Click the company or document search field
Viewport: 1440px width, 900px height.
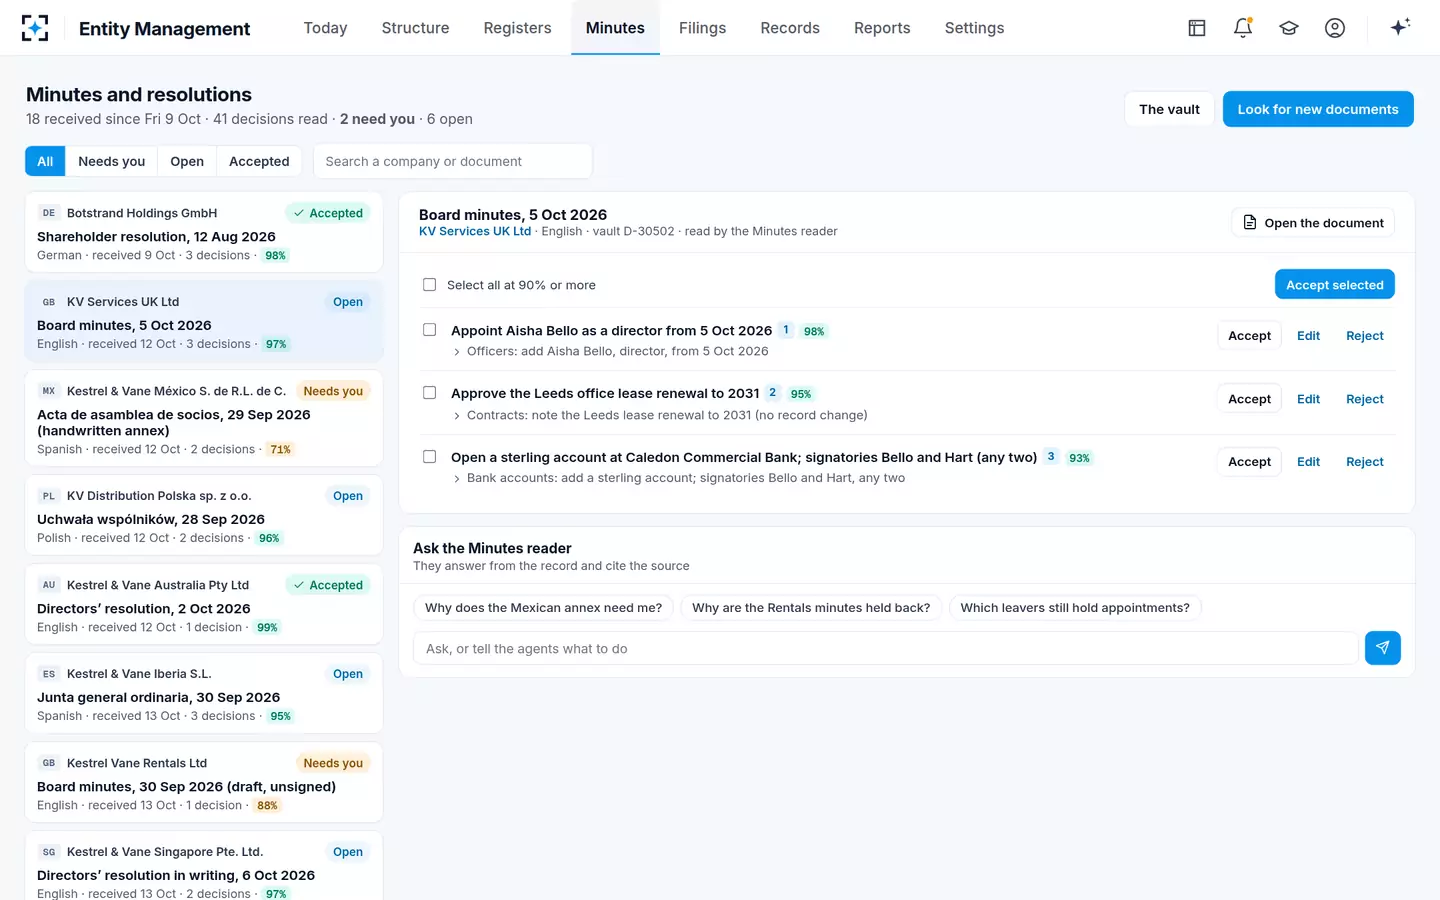pos(452,161)
